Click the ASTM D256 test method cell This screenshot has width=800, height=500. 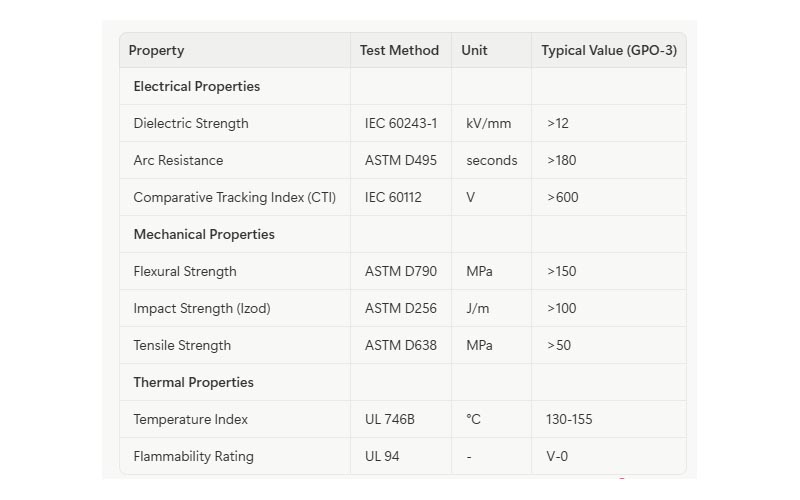pyautogui.click(x=401, y=309)
